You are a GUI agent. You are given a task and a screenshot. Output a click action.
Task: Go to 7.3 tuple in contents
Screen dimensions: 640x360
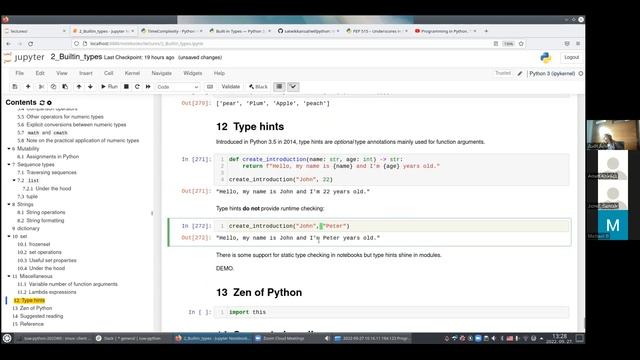(27, 197)
